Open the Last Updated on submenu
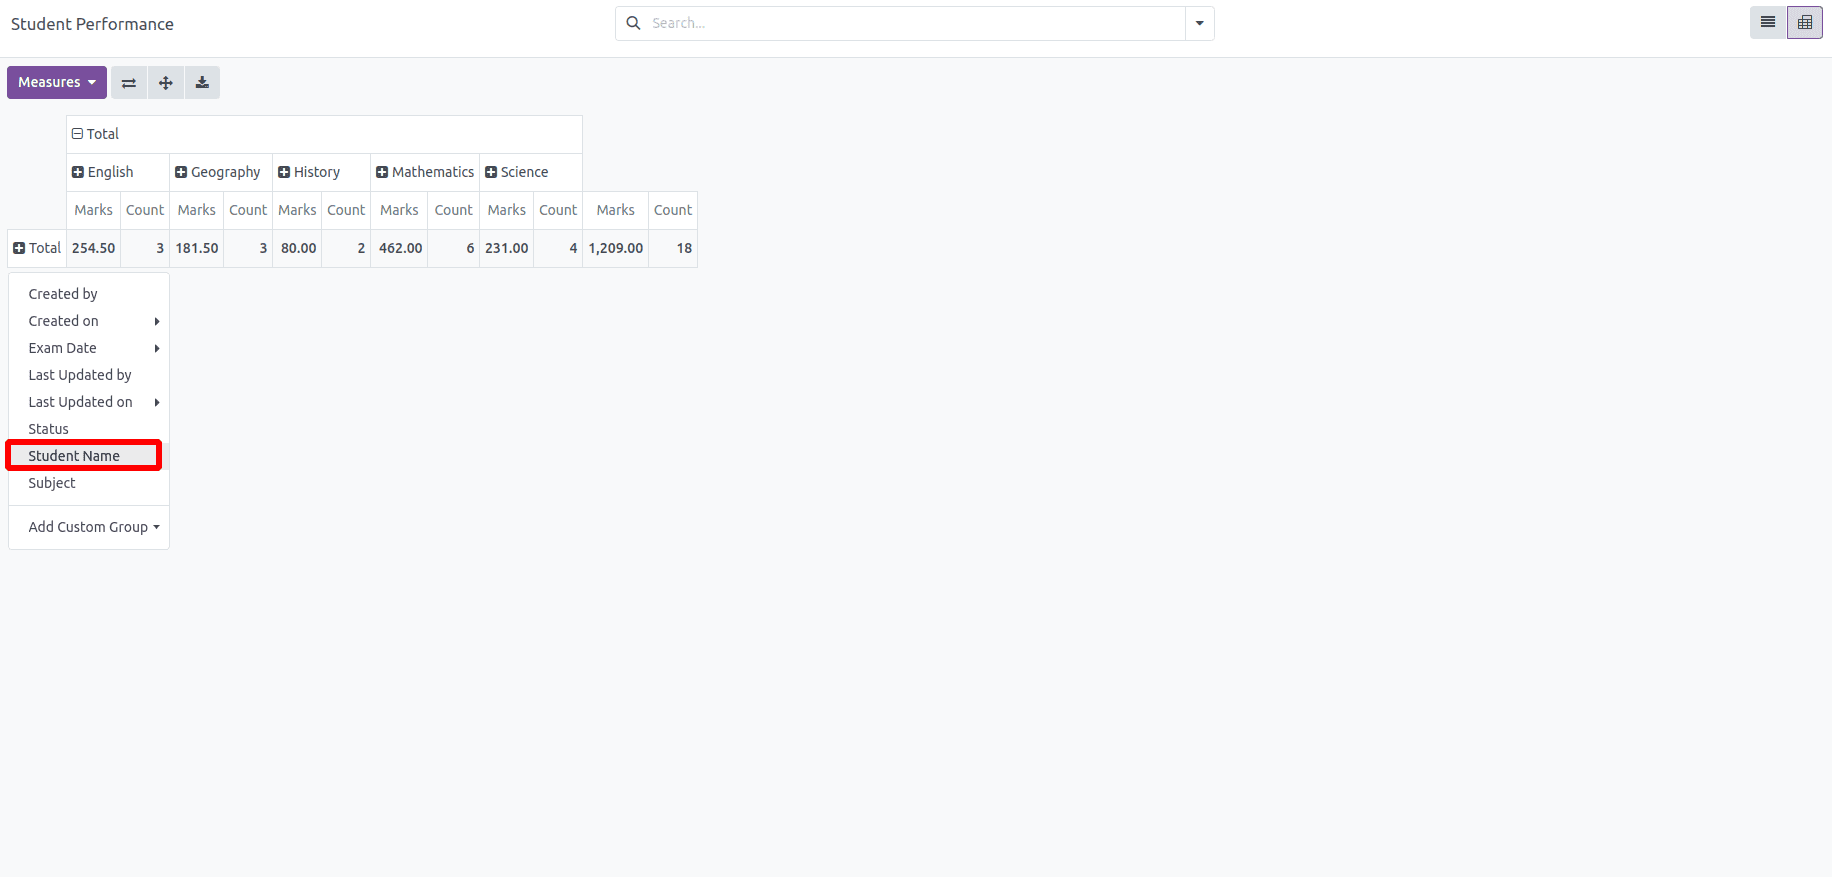The image size is (1832, 877). pyautogui.click(x=89, y=402)
